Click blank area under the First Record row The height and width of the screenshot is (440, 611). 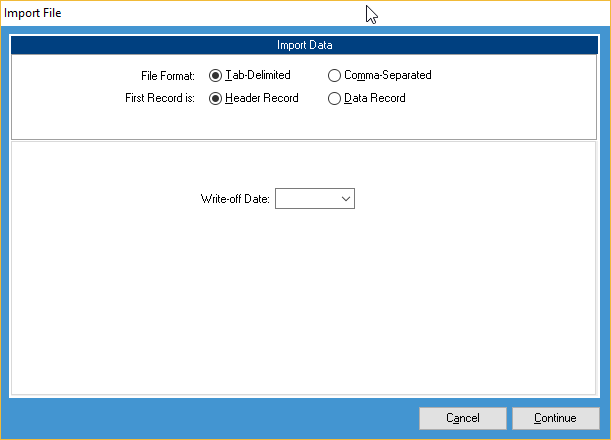tap(305, 123)
